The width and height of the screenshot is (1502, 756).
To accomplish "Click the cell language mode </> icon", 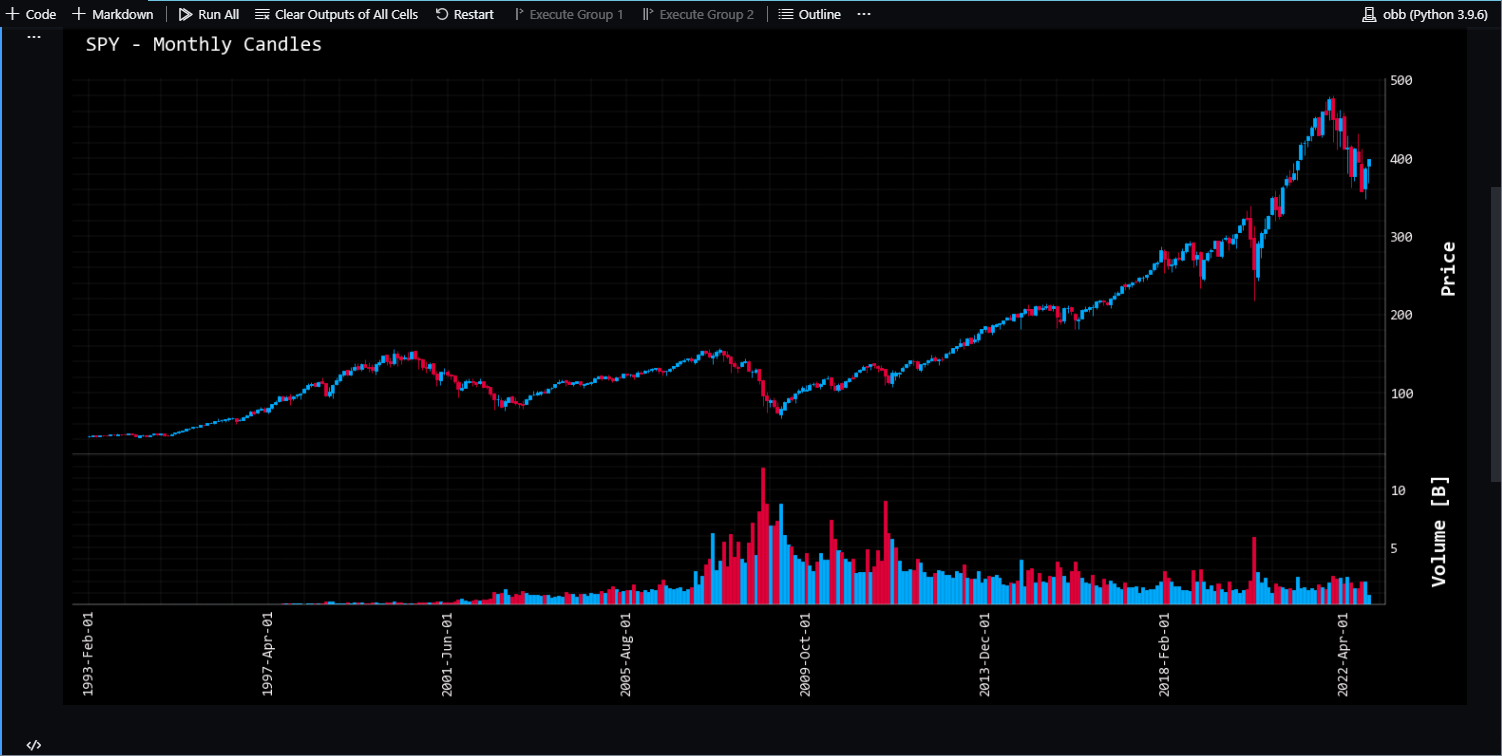I will tap(33, 745).
